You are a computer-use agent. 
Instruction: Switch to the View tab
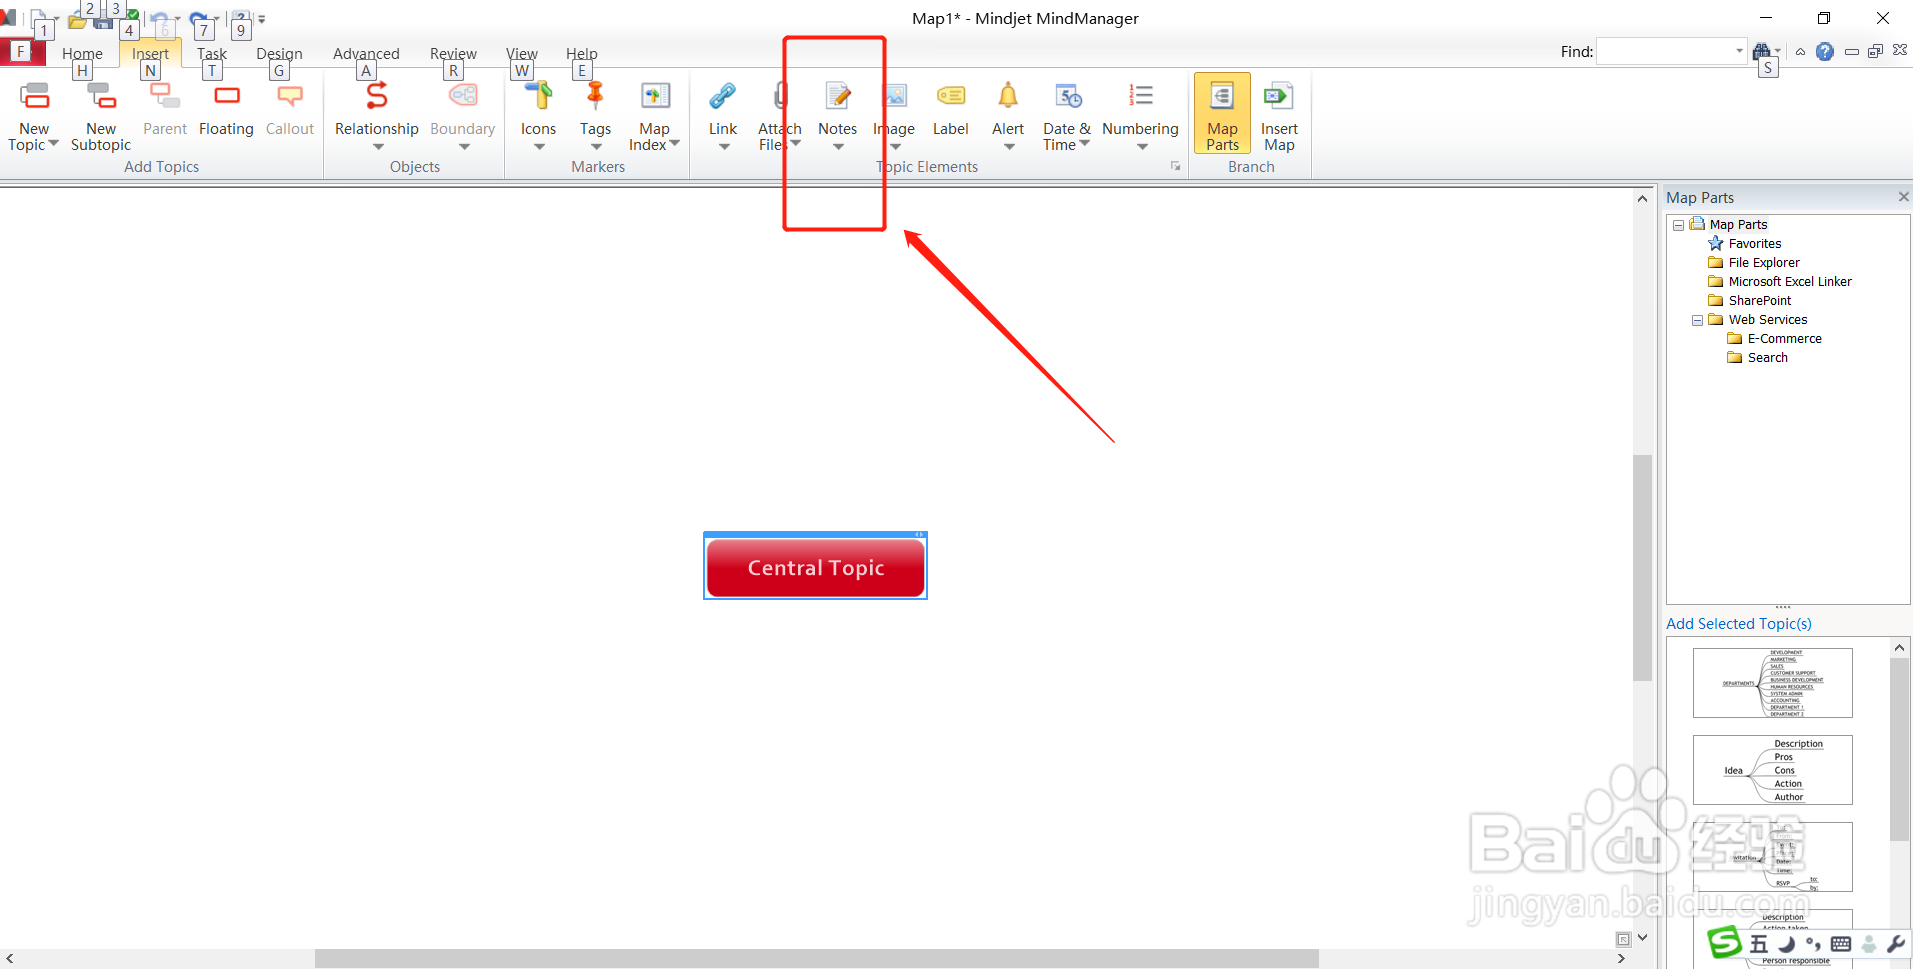tap(522, 54)
